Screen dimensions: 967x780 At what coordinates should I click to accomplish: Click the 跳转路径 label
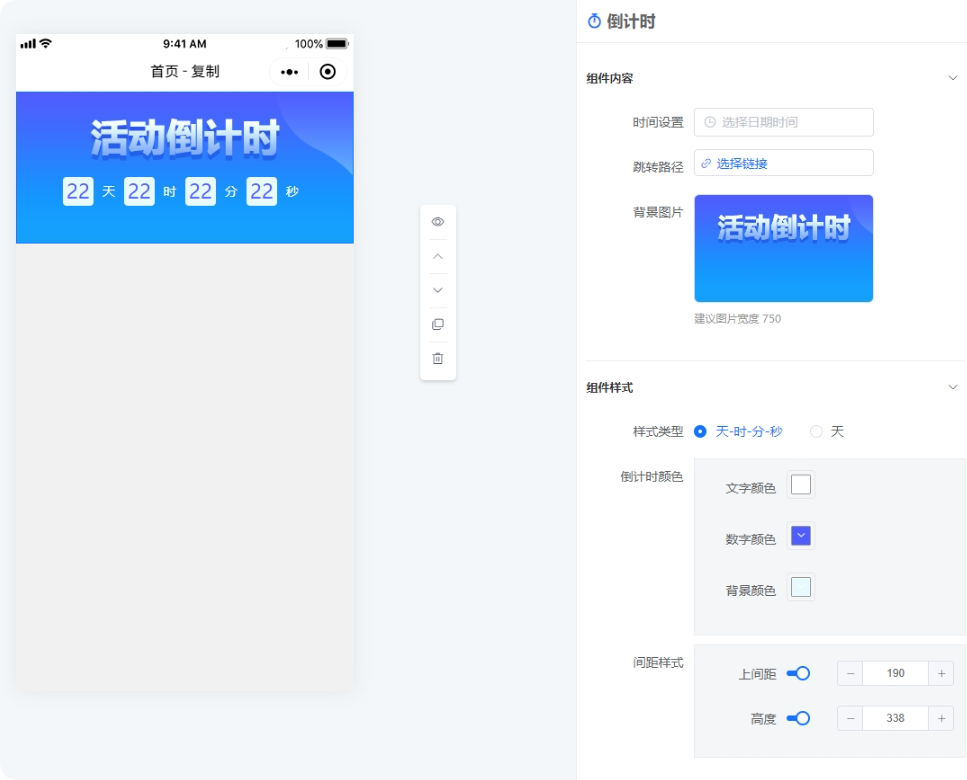coord(658,167)
